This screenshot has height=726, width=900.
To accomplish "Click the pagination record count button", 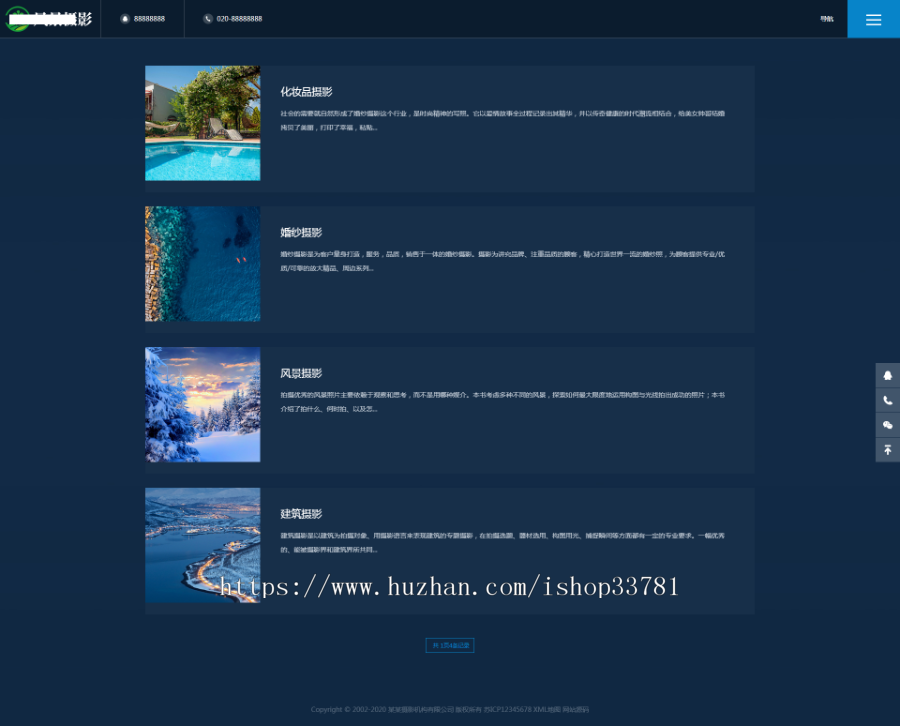I will coord(449,645).
